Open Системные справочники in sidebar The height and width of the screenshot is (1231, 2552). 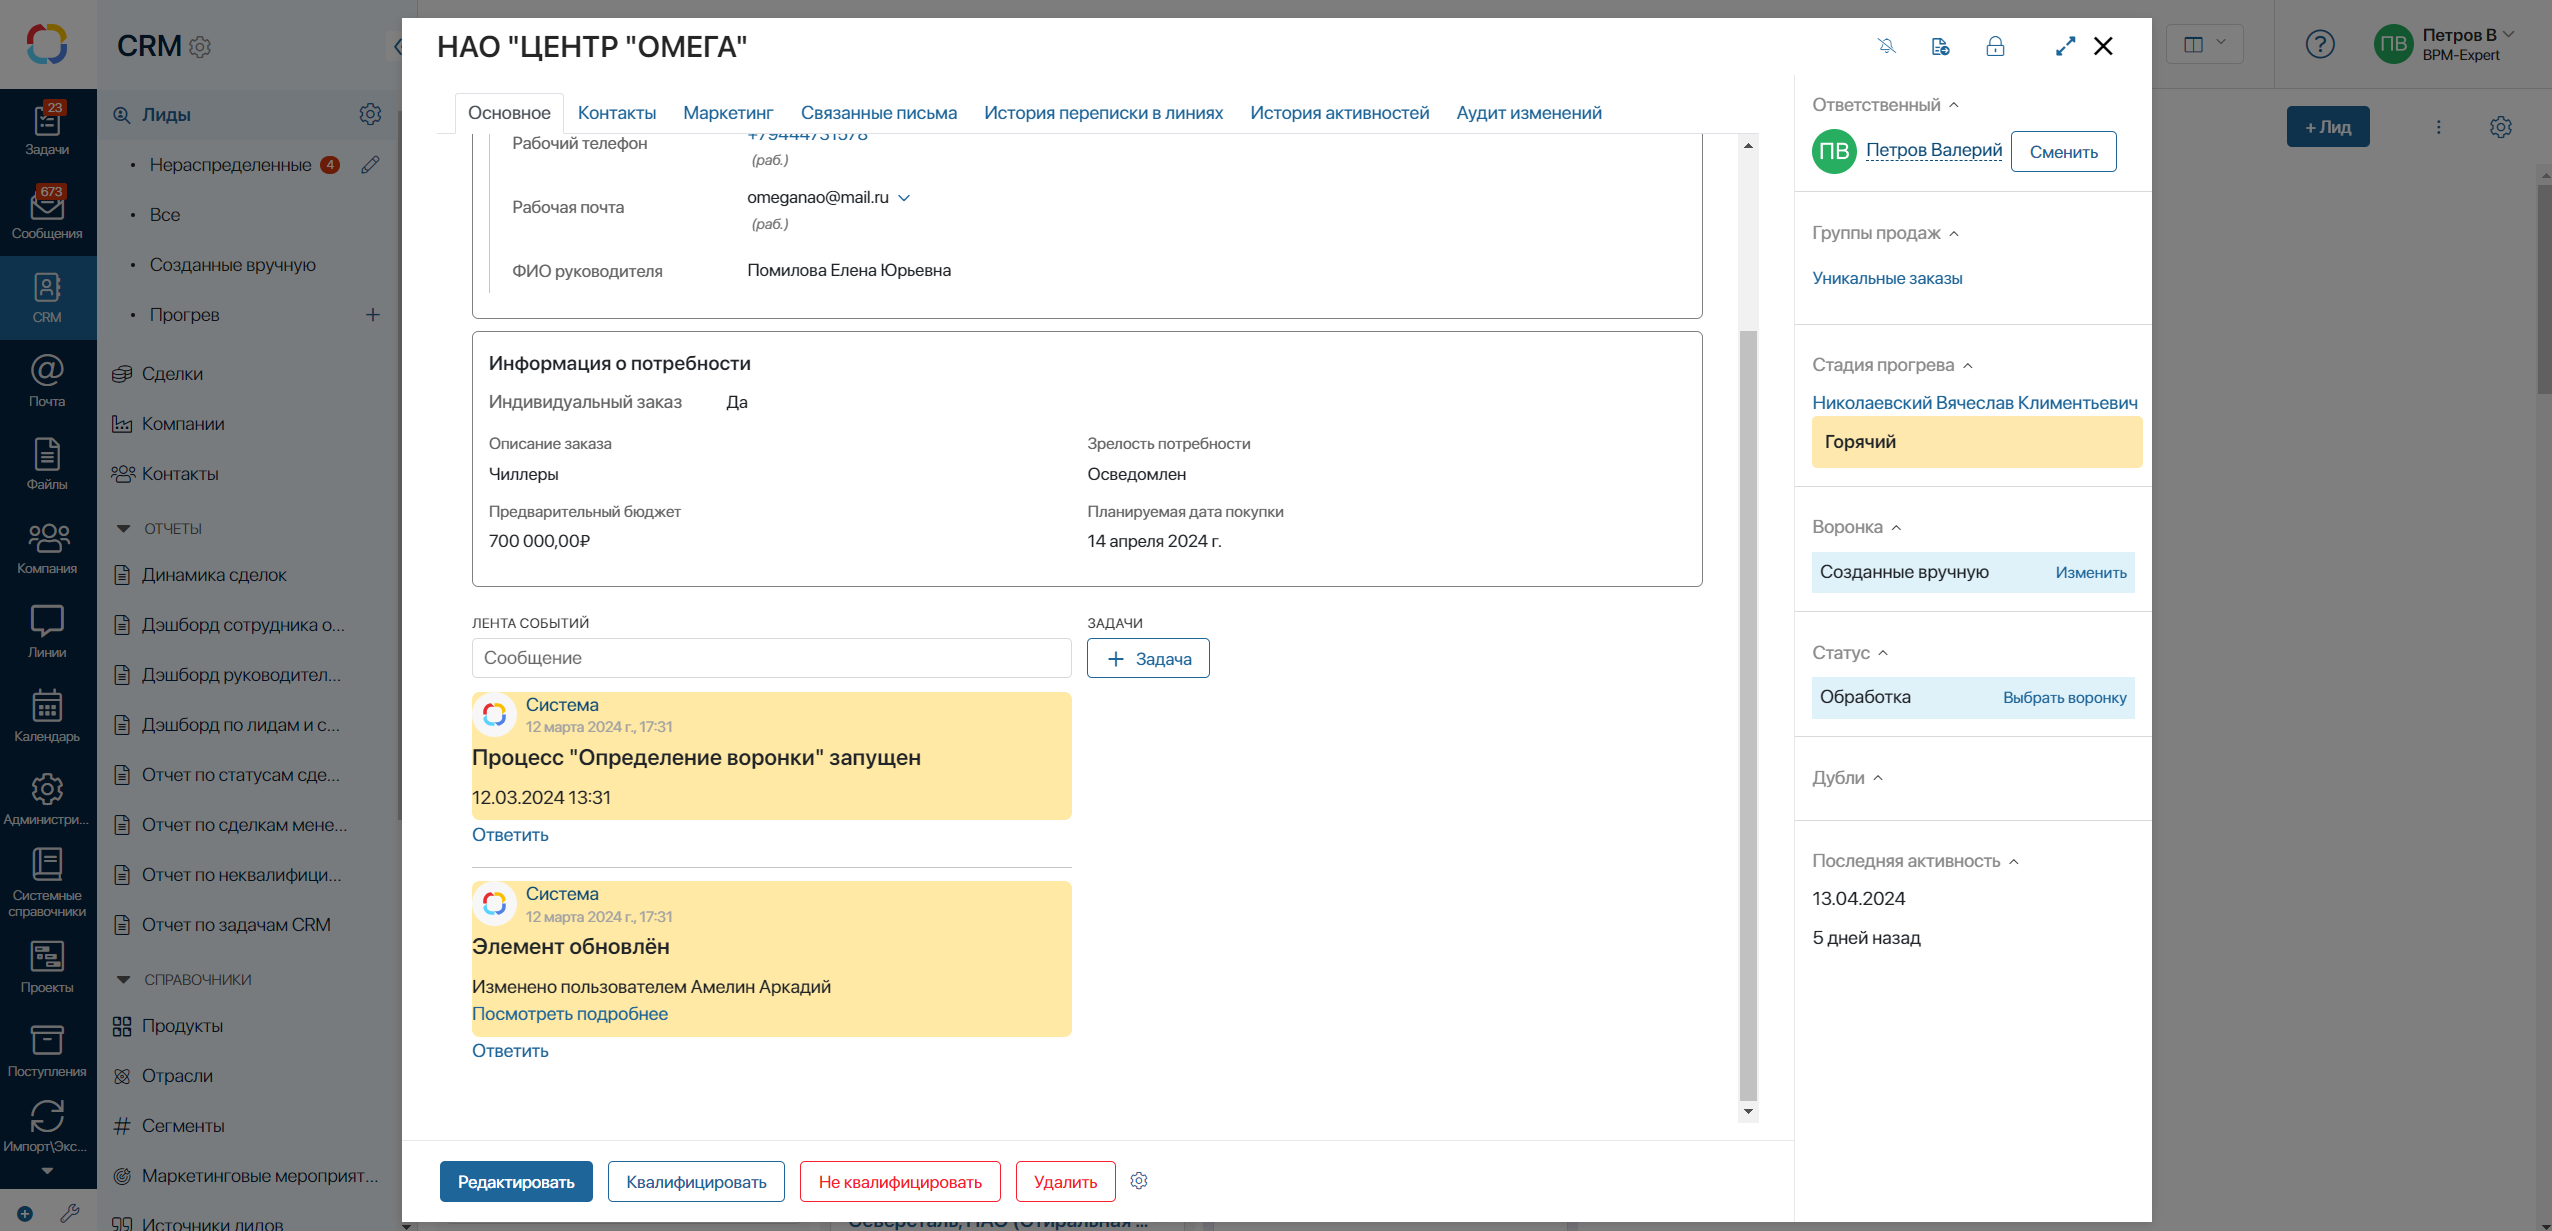(x=47, y=883)
